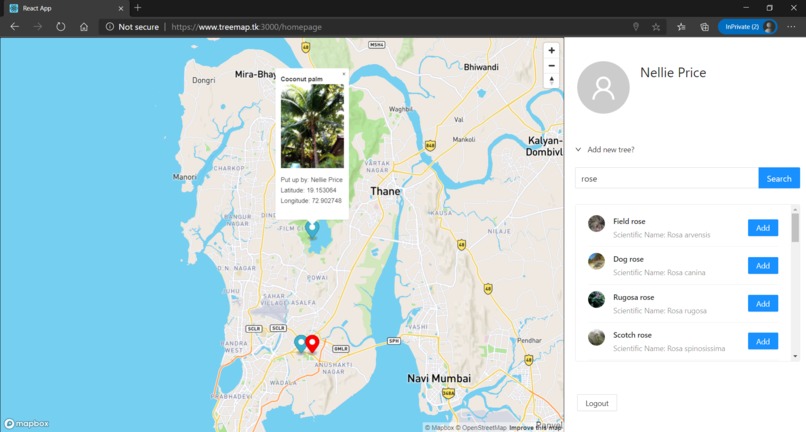806x432 pixels.
Task: Click the Thane label on the map
Action: coord(385,191)
